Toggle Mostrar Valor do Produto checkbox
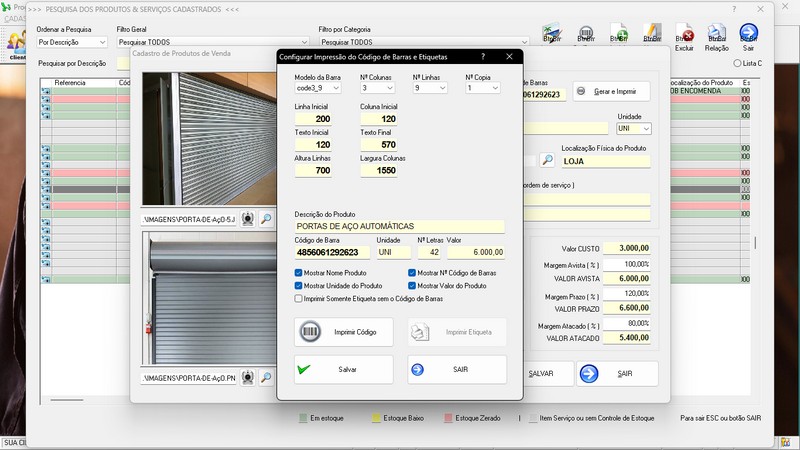This screenshot has width=800, height=450. pos(412,286)
